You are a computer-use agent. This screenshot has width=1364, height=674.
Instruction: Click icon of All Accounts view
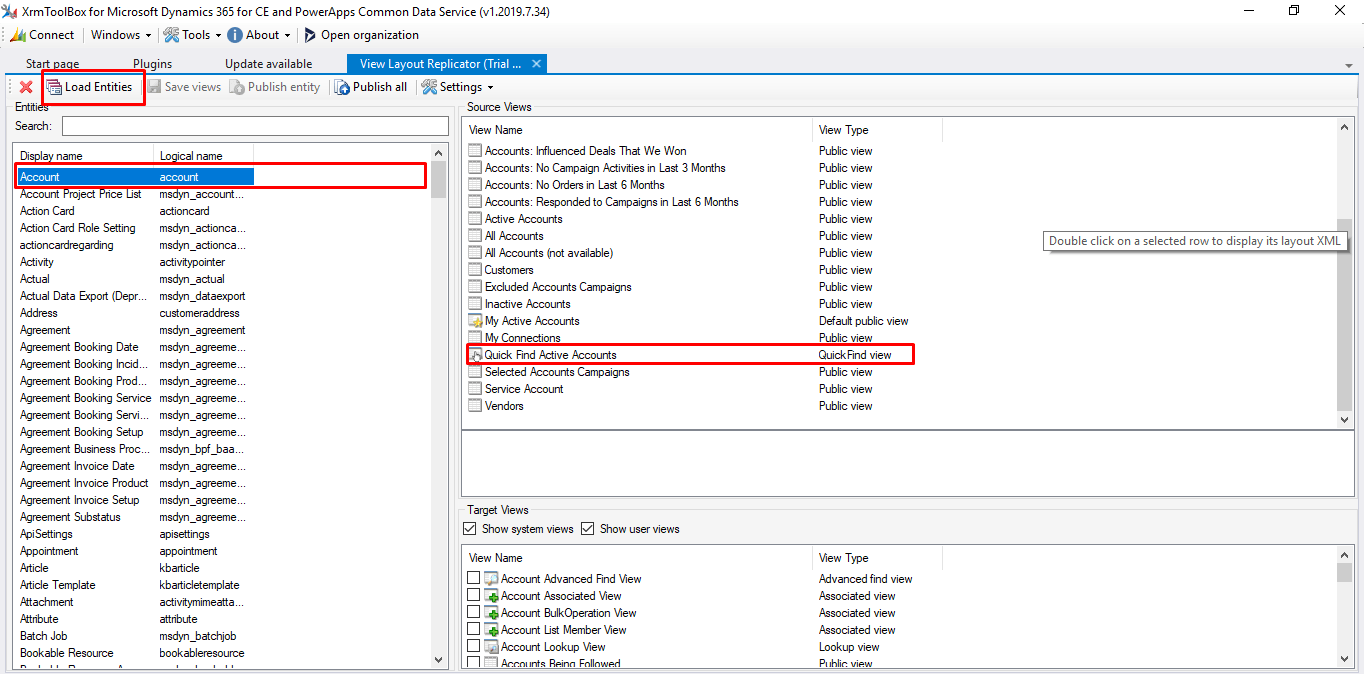point(475,236)
